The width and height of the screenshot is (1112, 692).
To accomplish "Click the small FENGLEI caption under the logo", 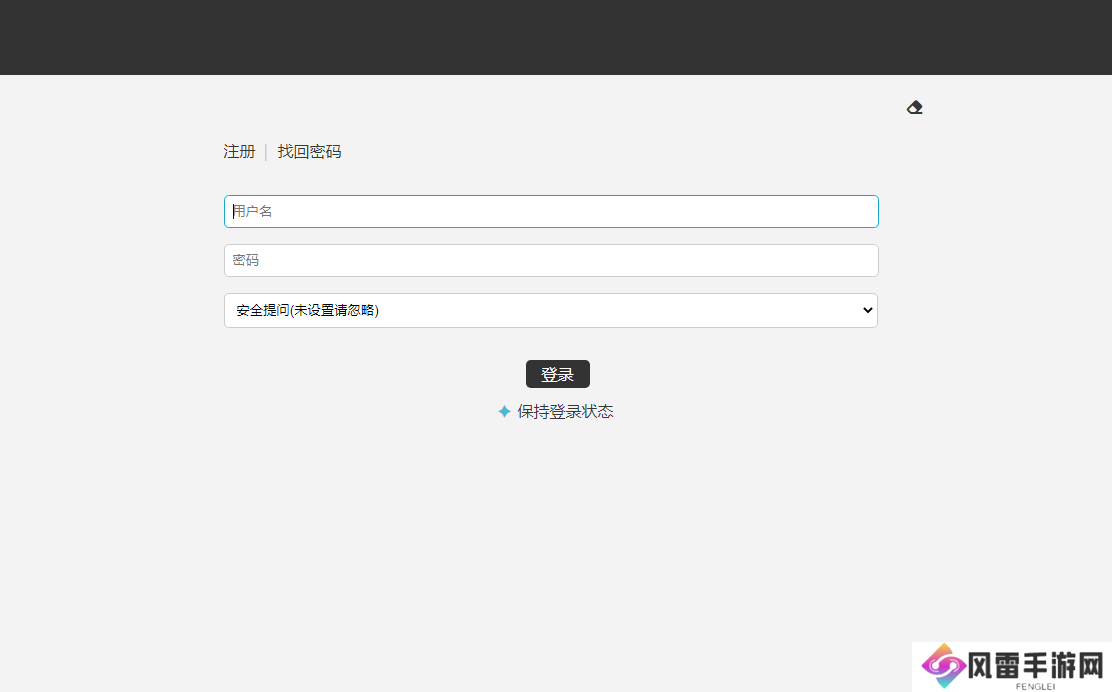I will (1035, 686).
